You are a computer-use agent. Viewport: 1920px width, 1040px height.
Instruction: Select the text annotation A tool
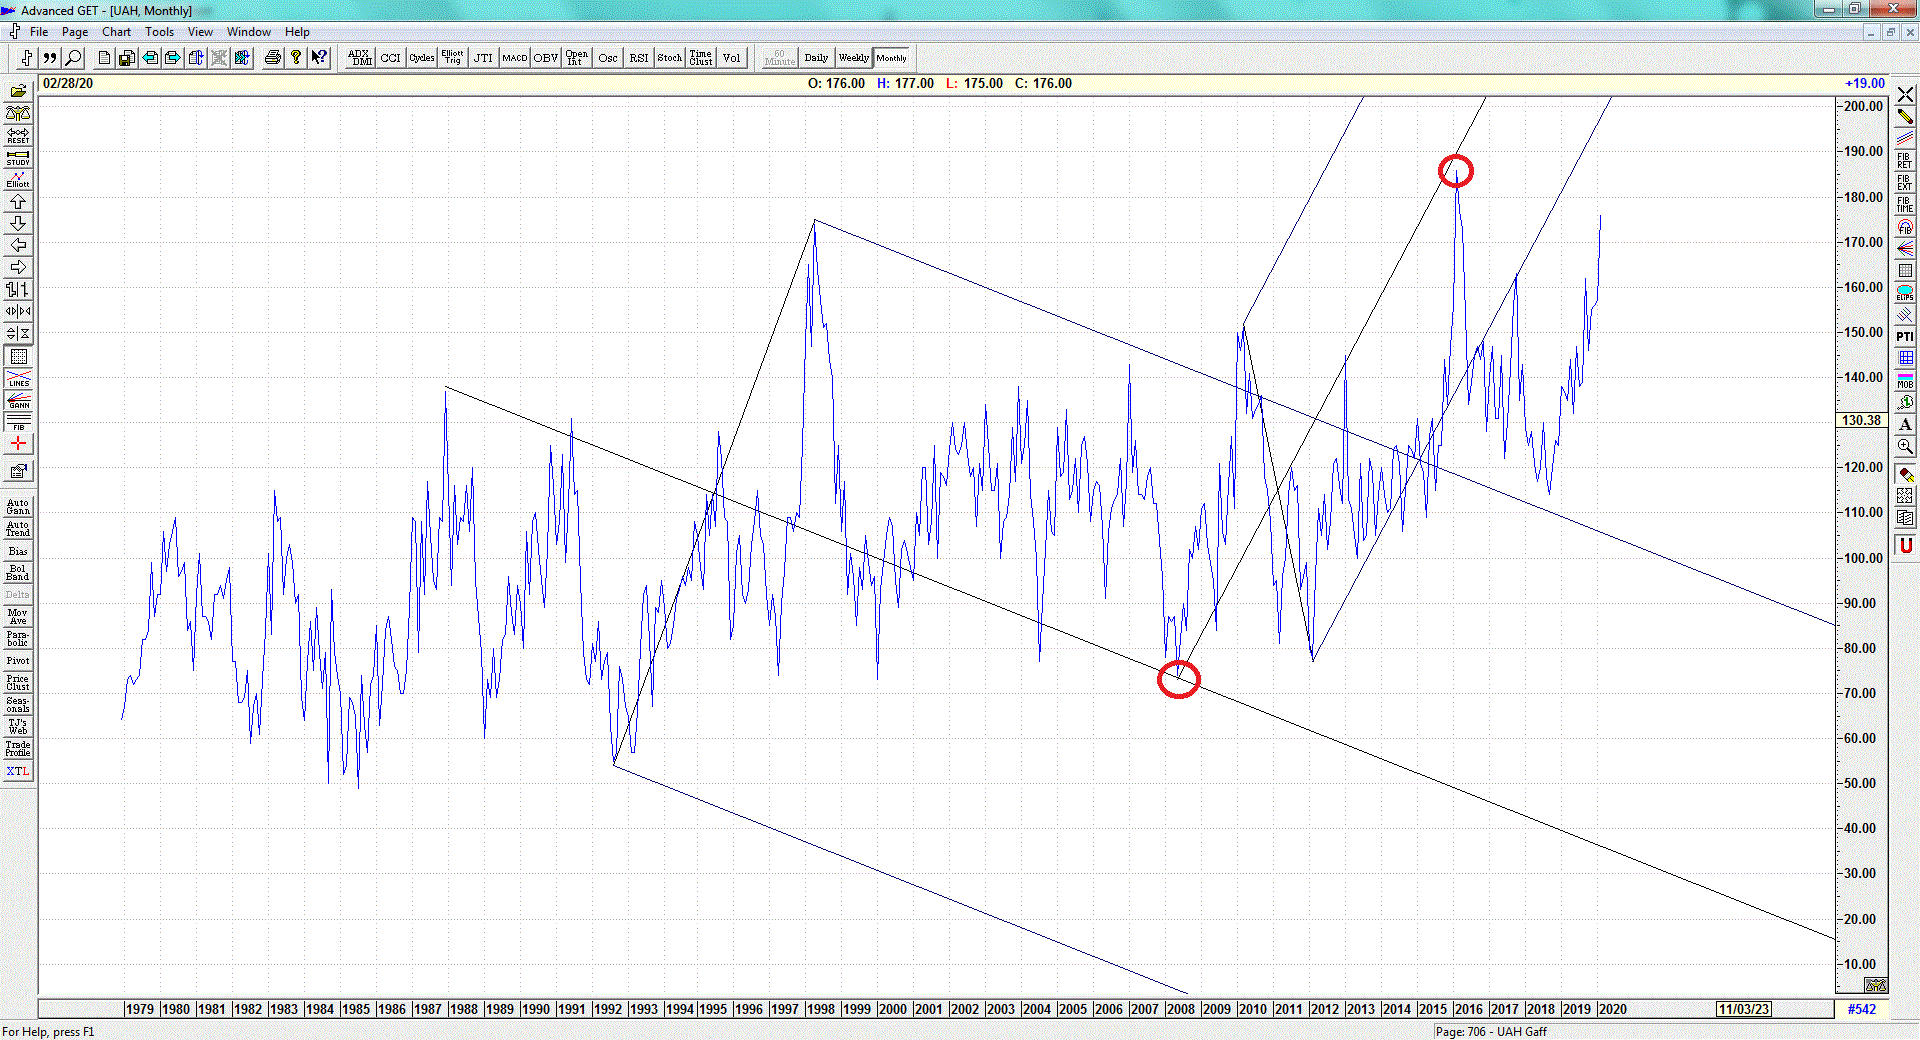[x=1905, y=424]
